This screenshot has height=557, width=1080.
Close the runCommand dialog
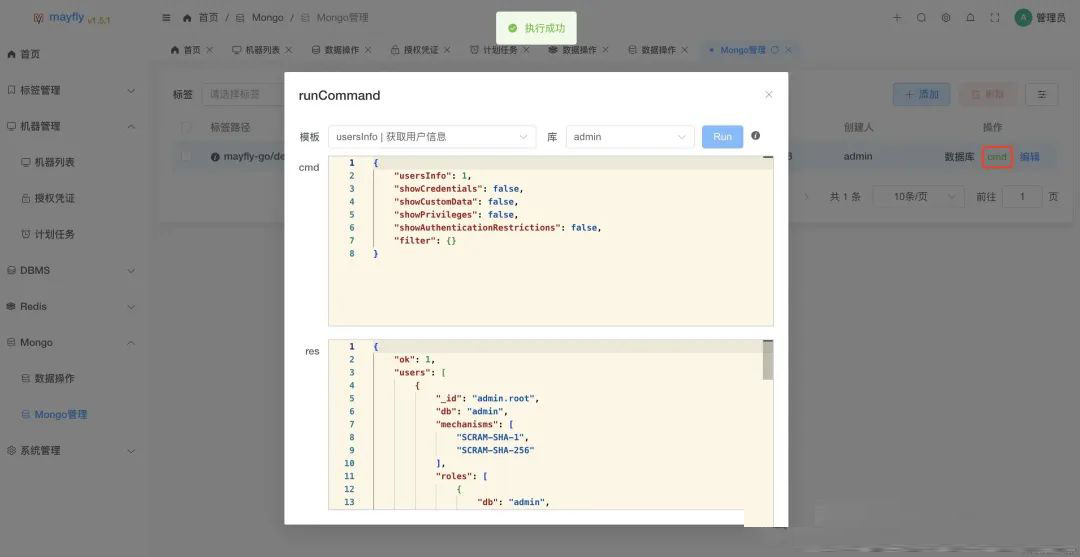tap(768, 95)
